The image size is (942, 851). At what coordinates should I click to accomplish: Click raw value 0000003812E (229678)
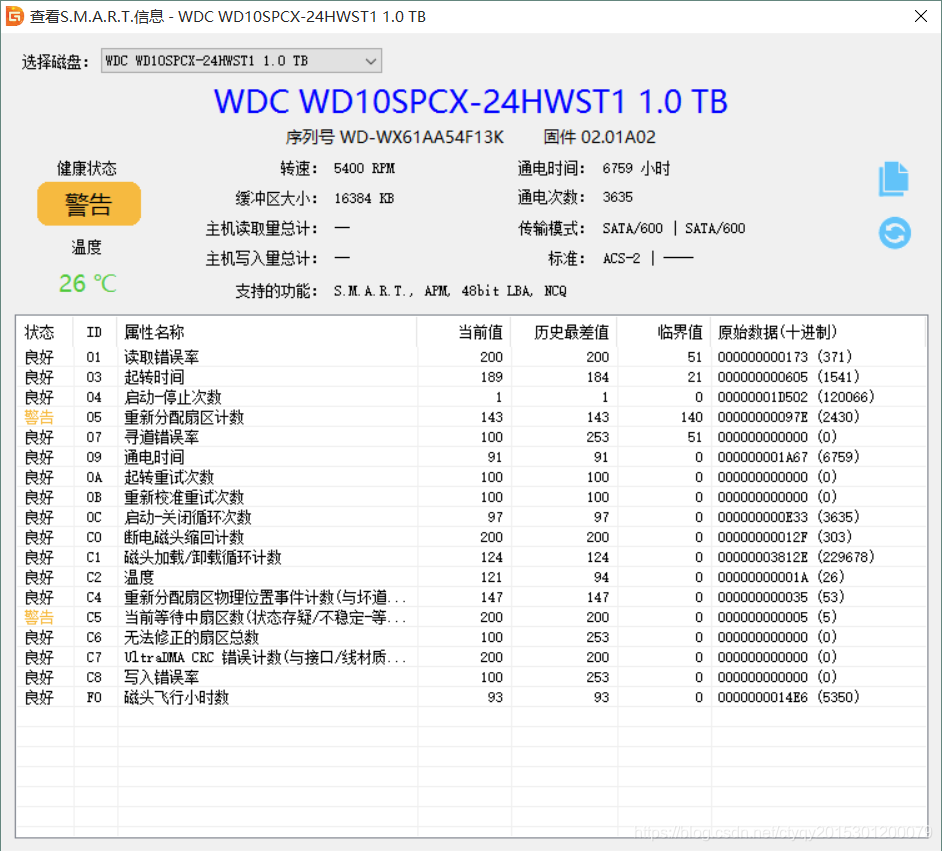pyautogui.click(x=796, y=557)
